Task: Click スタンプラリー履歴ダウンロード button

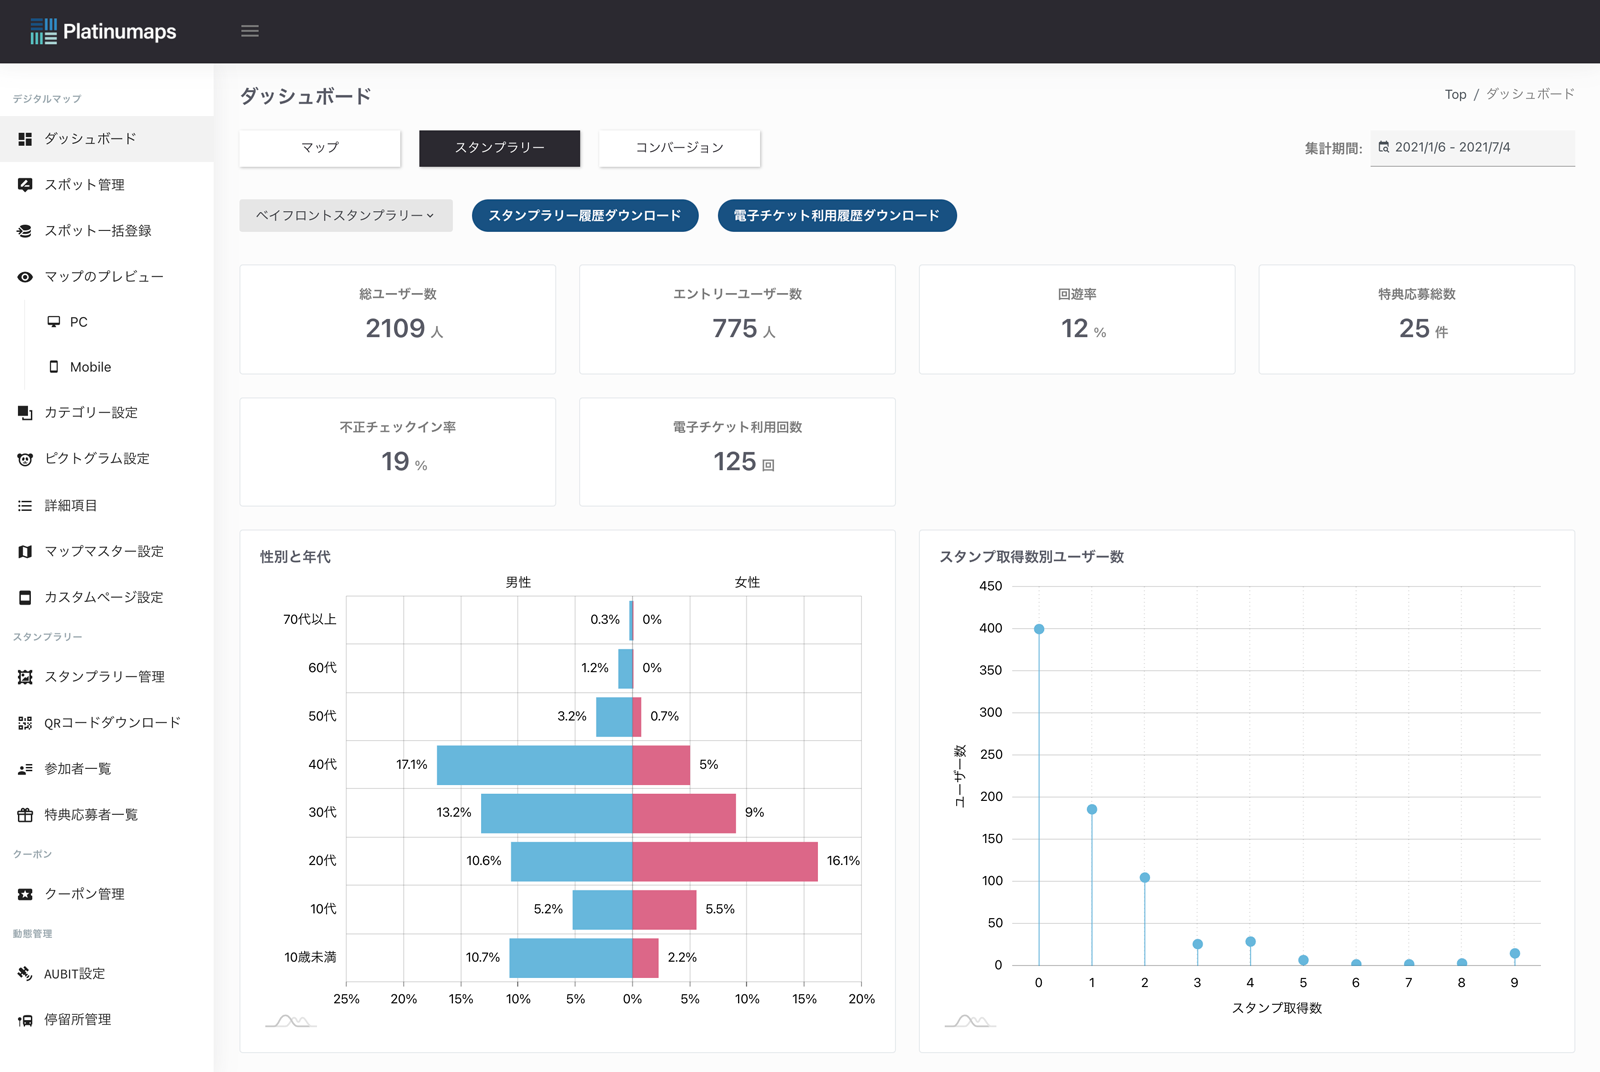Action: (x=585, y=215)
